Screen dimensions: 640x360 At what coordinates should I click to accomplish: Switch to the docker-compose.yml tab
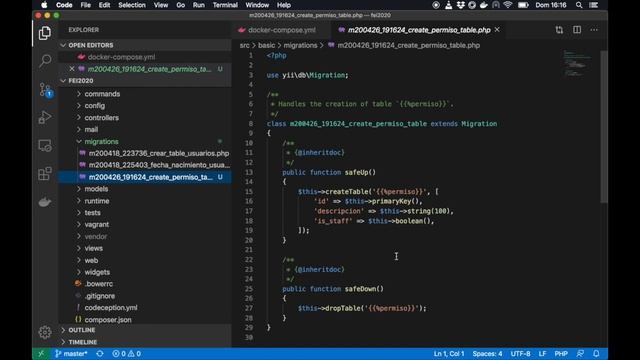click(281, 30)
